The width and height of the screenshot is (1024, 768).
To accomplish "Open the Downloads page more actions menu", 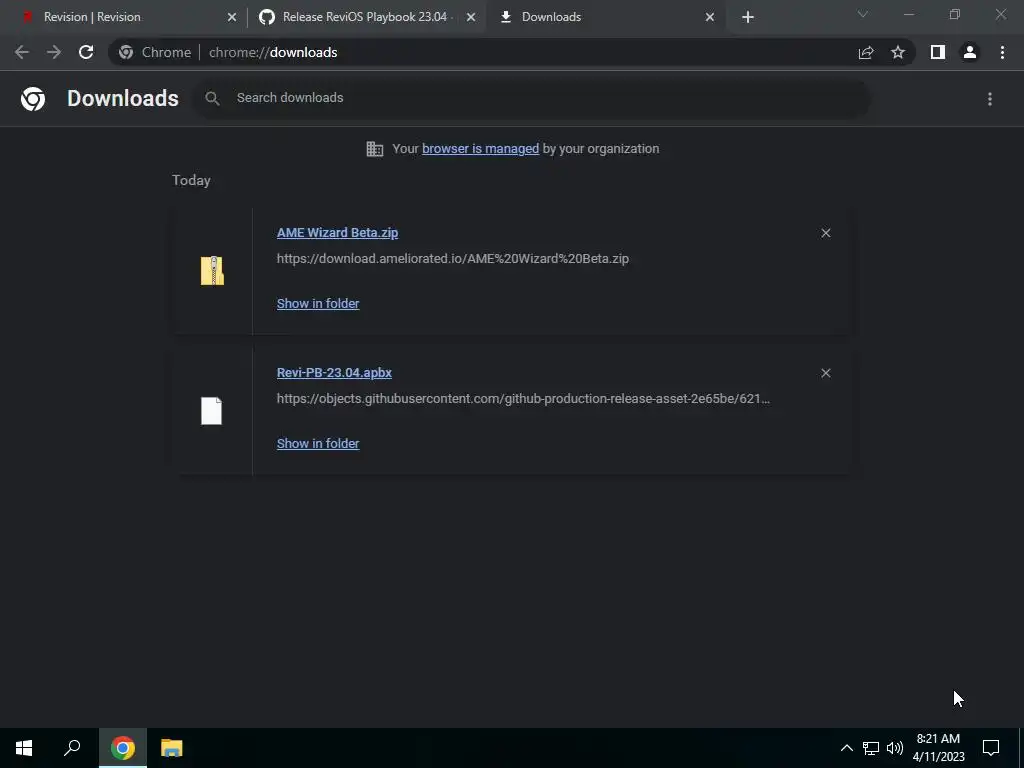I will [x=990, y=99].
